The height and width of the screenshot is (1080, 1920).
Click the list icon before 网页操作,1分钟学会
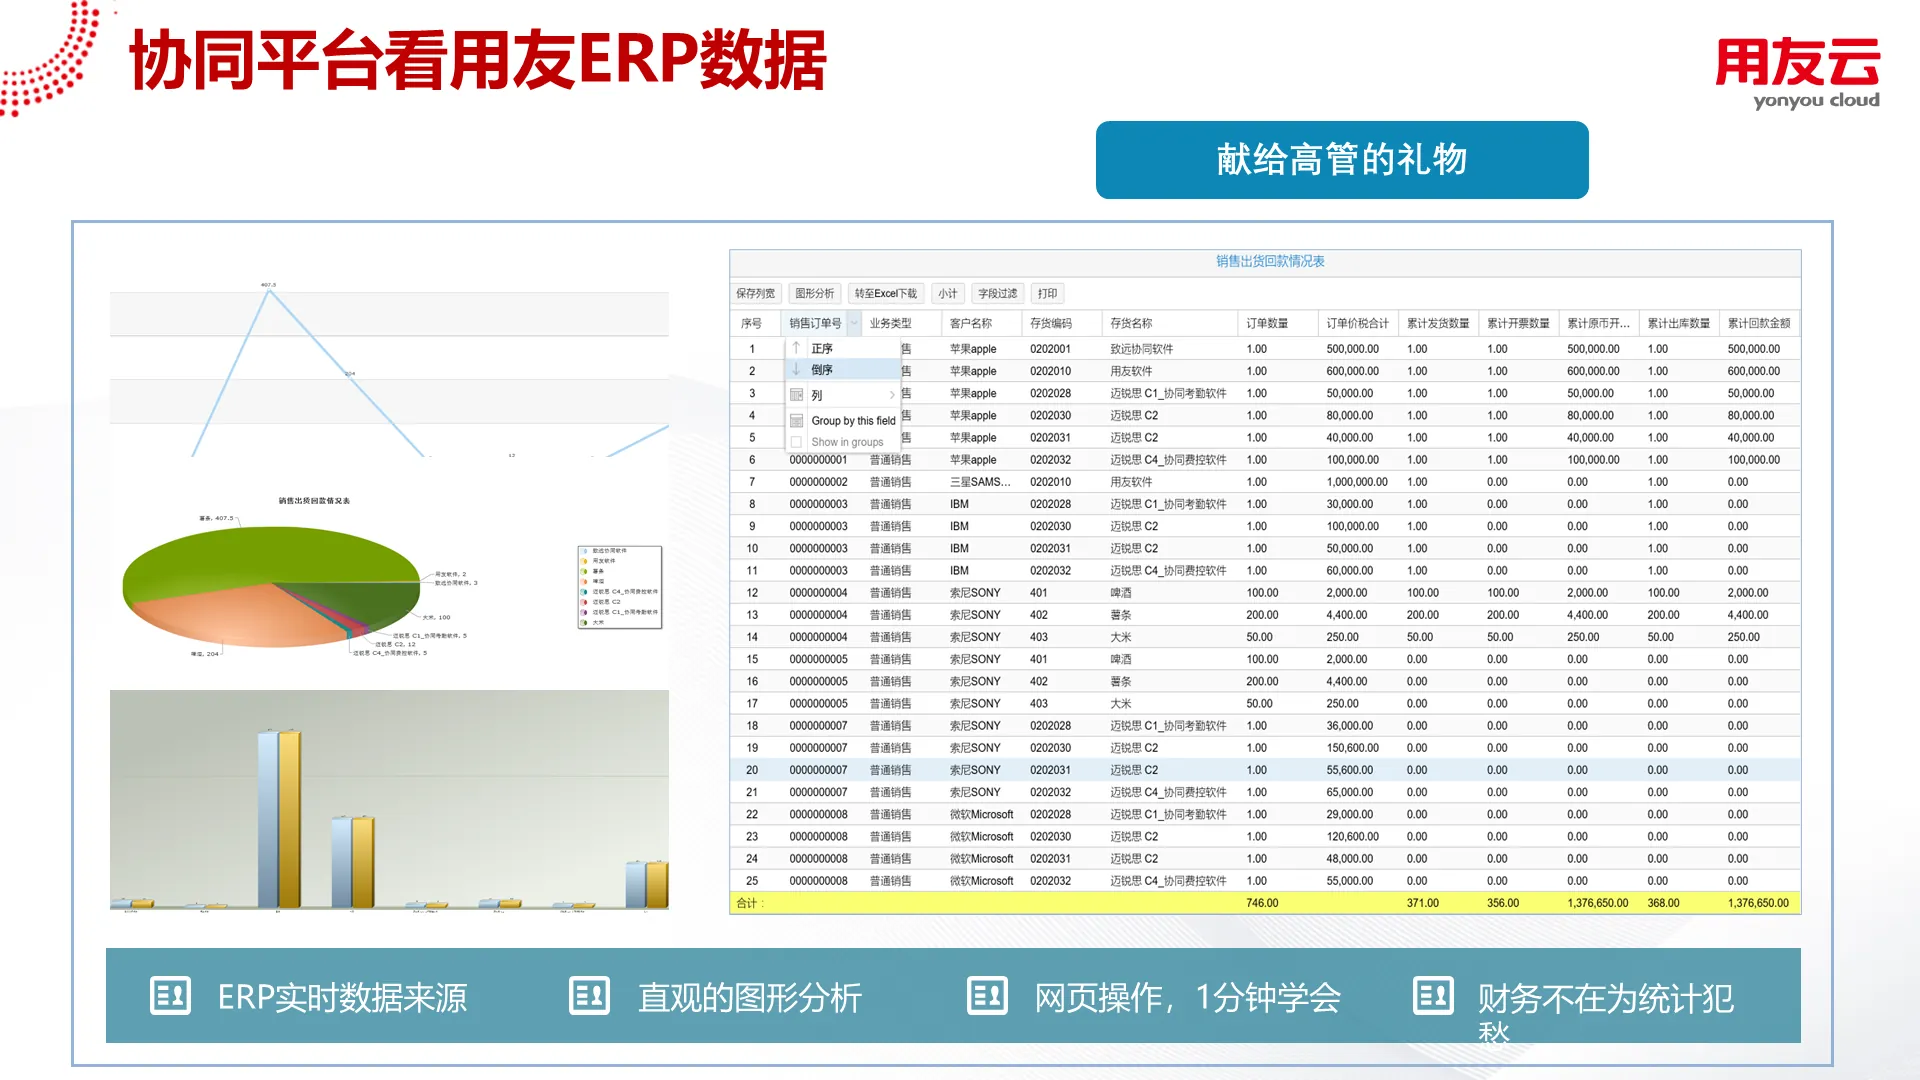pos(987,996)
